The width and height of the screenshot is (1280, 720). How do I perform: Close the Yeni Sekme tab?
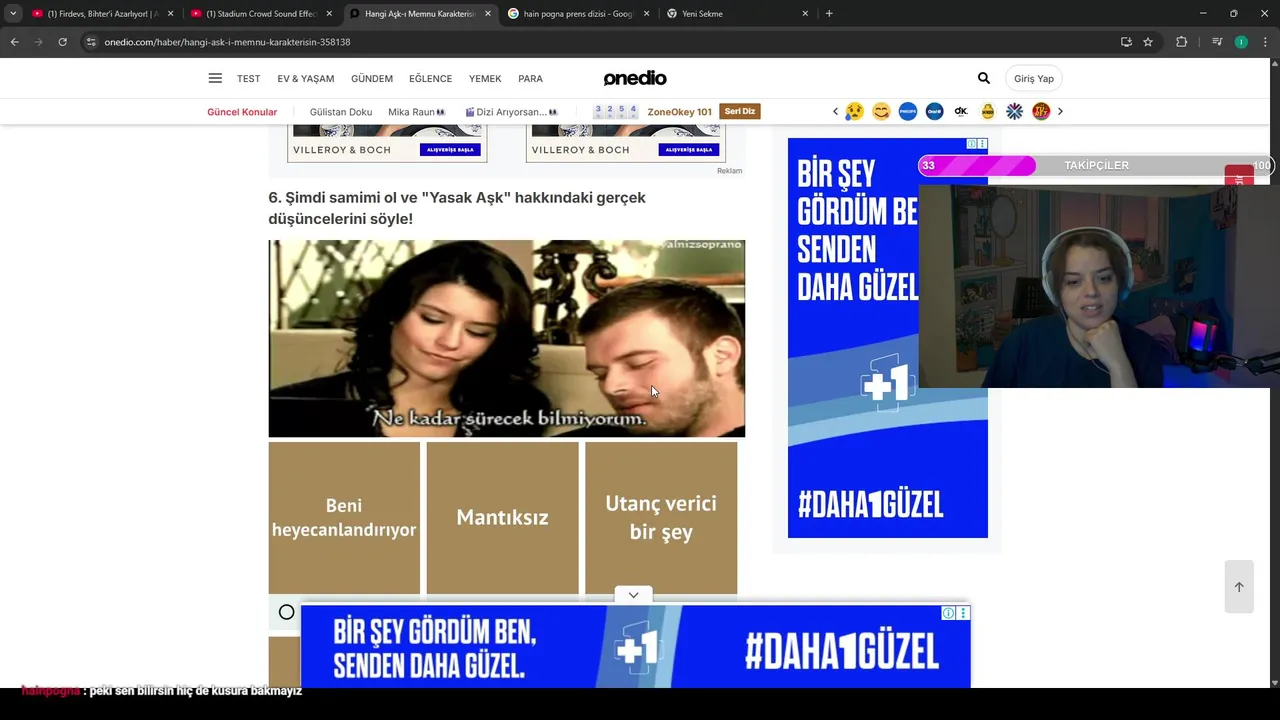point(805,14)
